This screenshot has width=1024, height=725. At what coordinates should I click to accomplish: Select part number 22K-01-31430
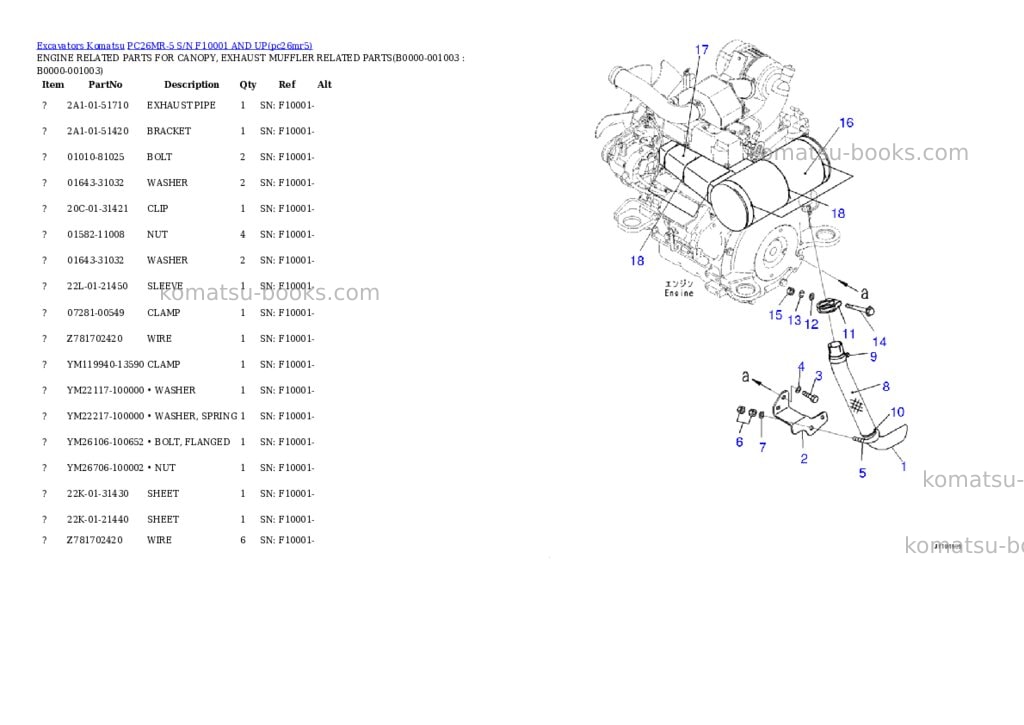pyautogui.click(x=98, y=494)
